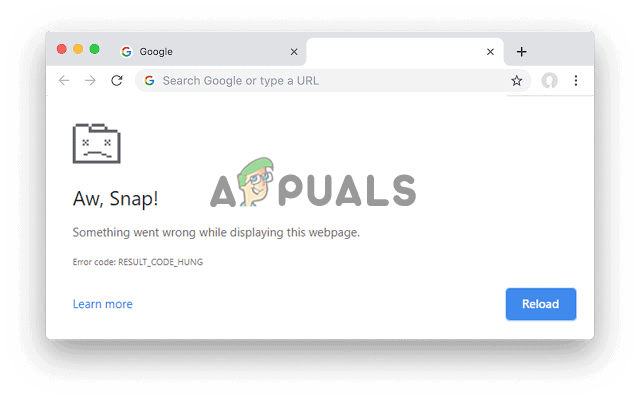The image size is (640, 400).
Task: Click the sad folder error icon
Action: [x=97, y=143]
